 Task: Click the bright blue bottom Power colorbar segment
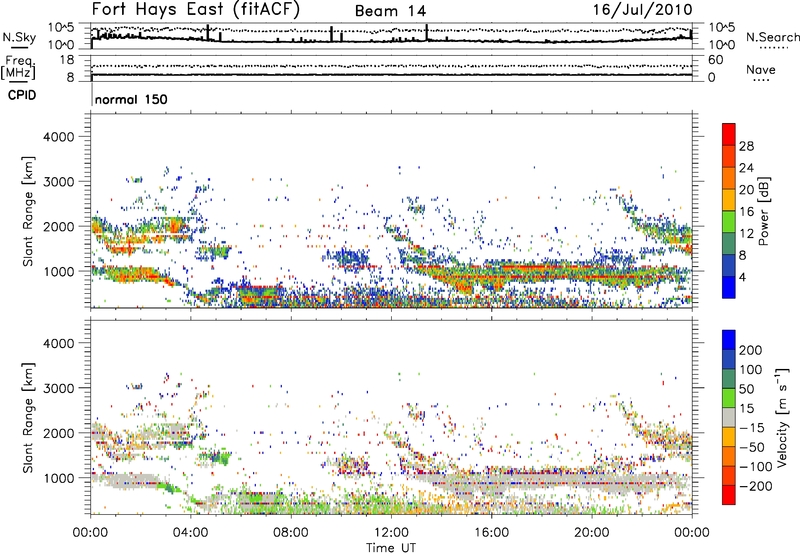click(729, 288)
